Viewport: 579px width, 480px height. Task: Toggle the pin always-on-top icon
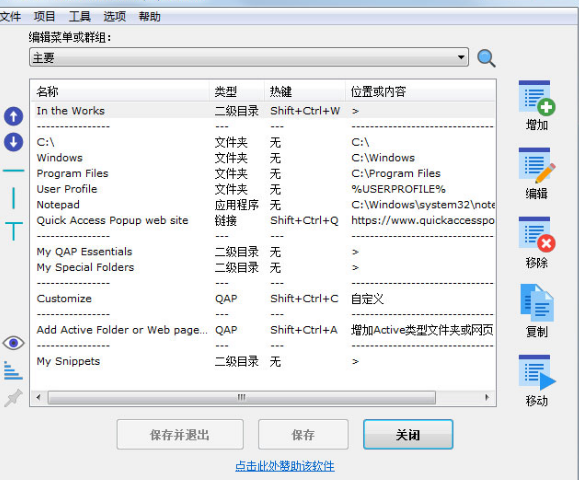pos(13,398)
